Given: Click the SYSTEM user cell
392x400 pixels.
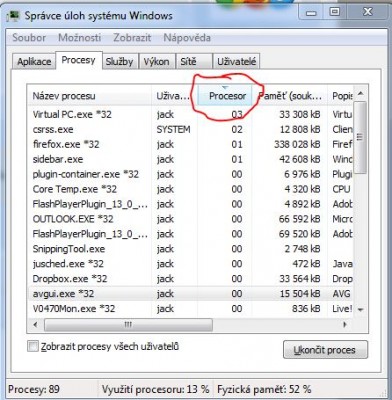Looking at the screenshot, I should pos(173,129).
